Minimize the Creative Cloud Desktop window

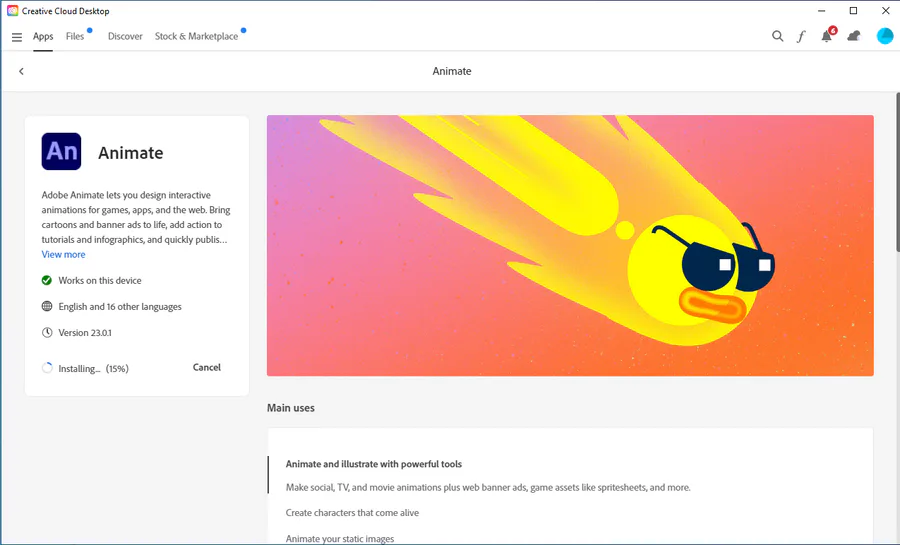point(822,11)
